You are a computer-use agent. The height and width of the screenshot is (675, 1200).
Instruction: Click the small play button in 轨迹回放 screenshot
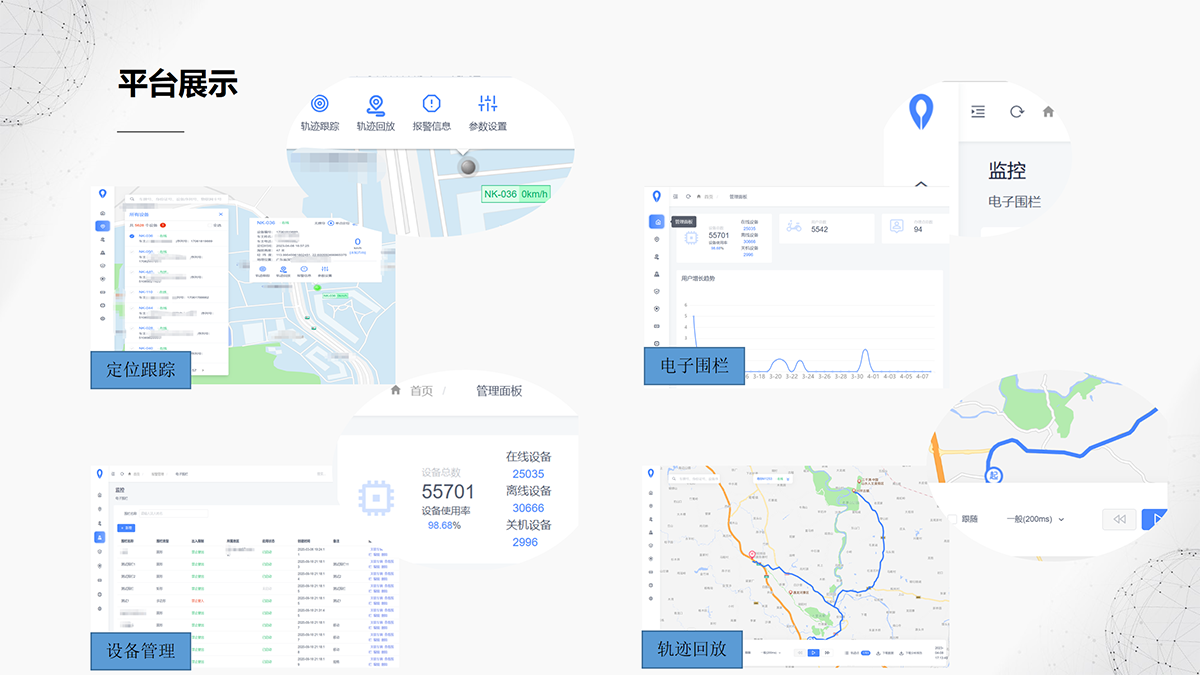coord(814,653)
